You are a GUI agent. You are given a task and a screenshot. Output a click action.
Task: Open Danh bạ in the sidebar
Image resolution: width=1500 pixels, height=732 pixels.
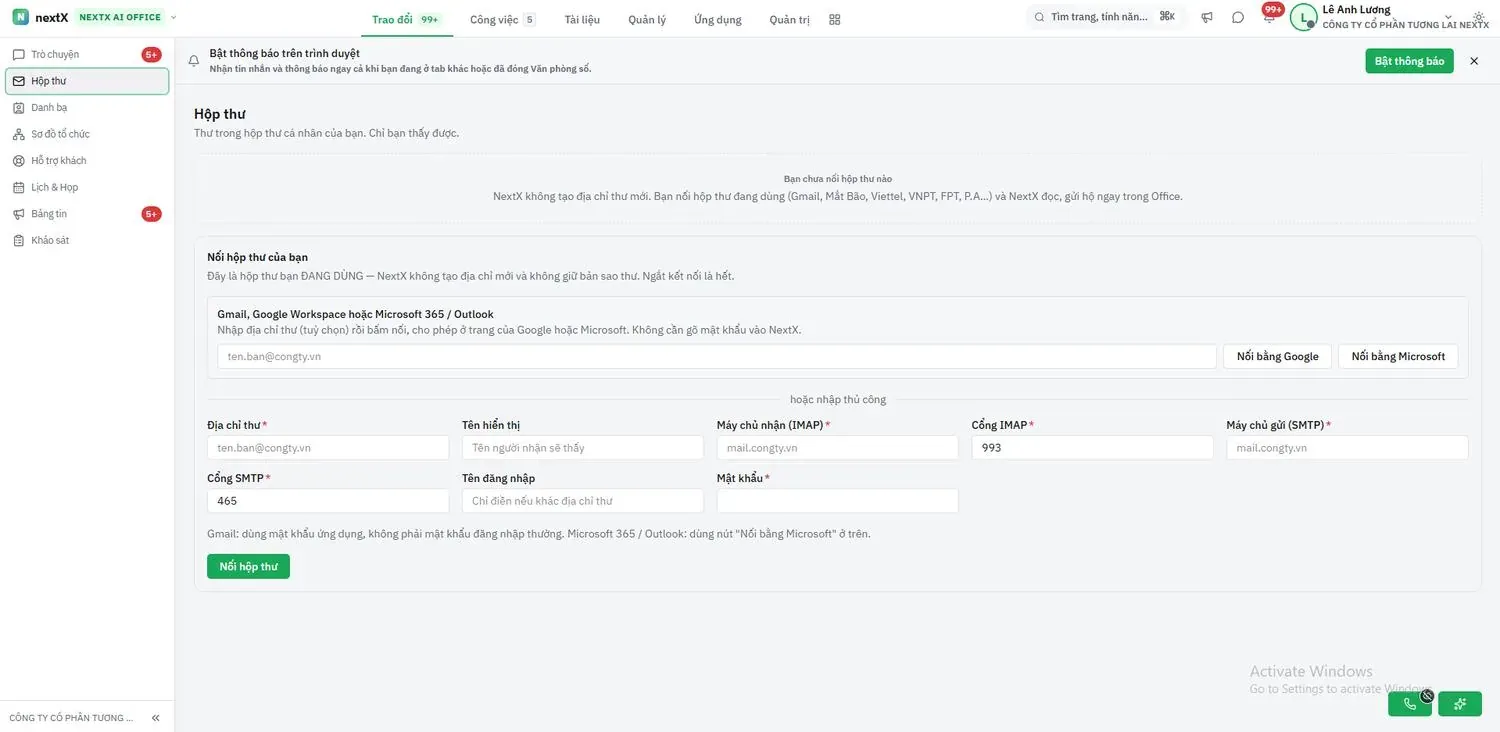click(x=87, y=107)
